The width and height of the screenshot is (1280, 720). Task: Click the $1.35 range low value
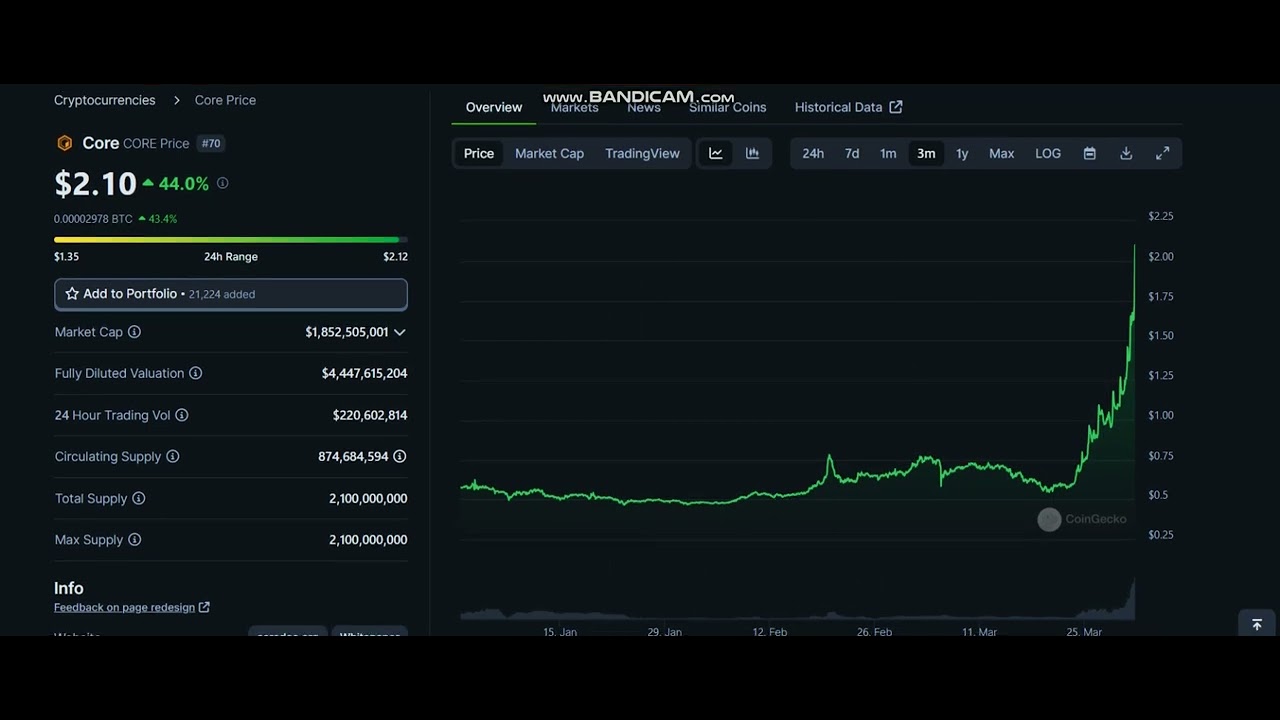(66, 257)
